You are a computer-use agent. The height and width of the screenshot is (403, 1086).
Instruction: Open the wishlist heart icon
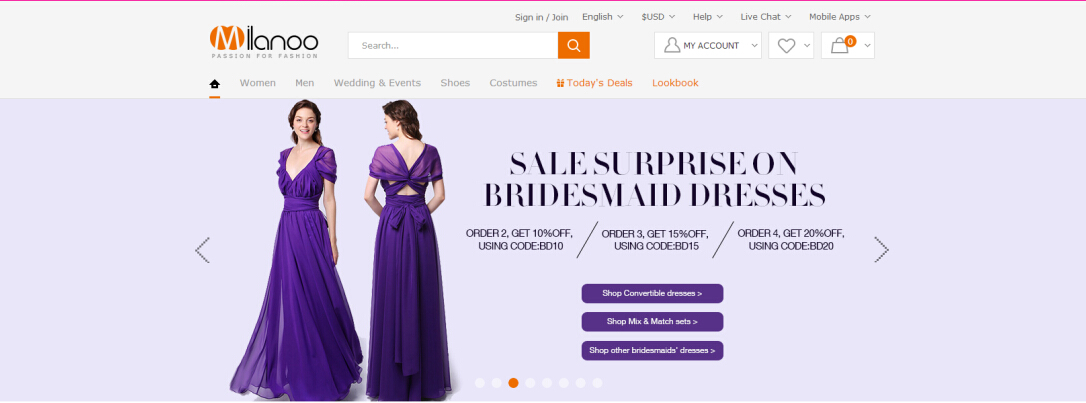click(786, 45)
